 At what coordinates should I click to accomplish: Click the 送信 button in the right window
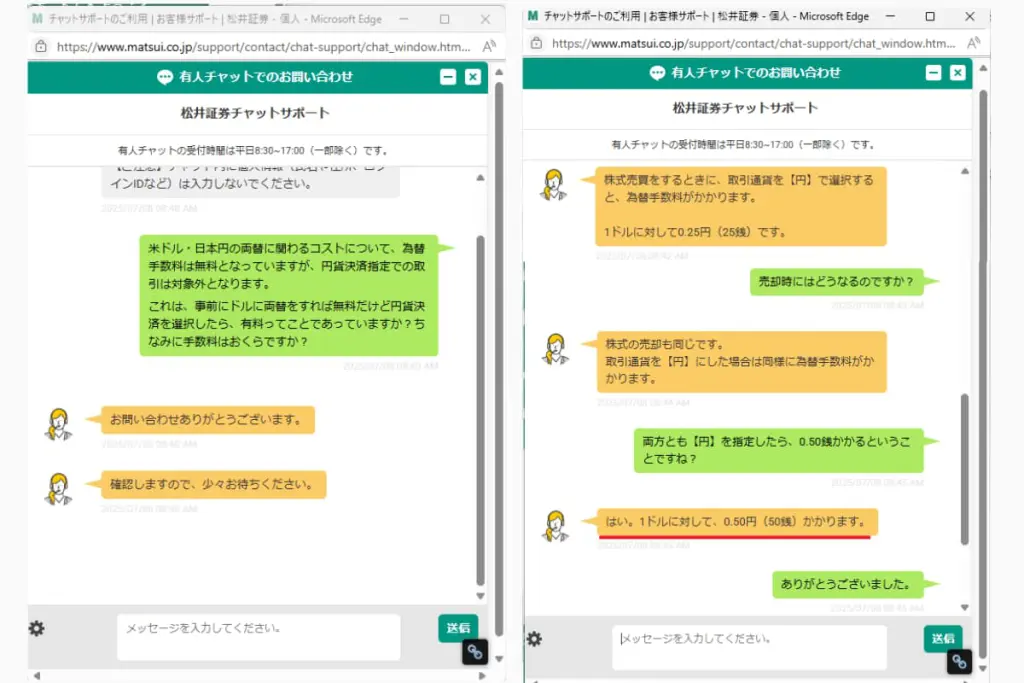tap(941, 638)
